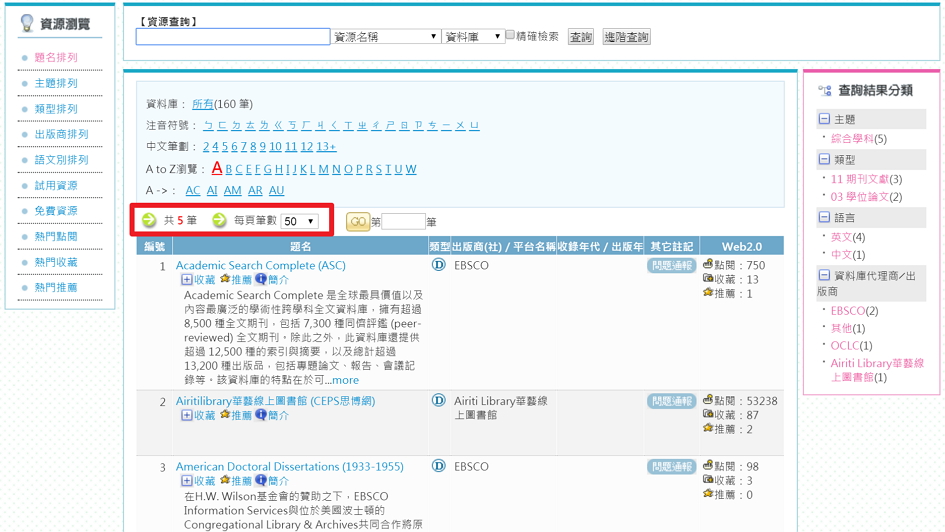Screen dimensions: 945x532
Task: Open 語文別排列 in sidebar
Action: (61, 160)
